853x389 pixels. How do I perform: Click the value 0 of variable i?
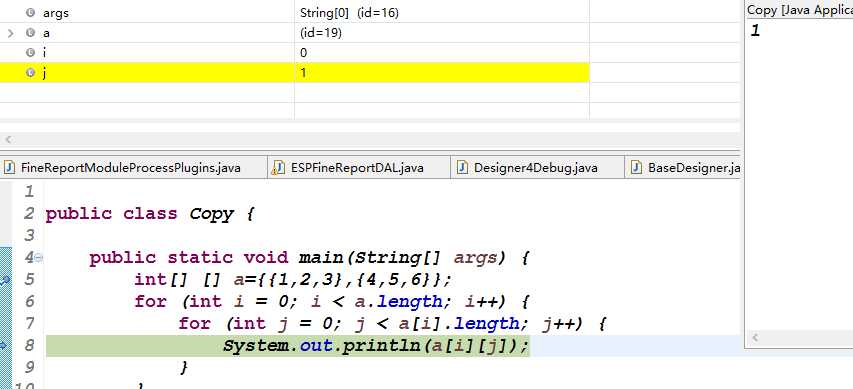[304, 53]
